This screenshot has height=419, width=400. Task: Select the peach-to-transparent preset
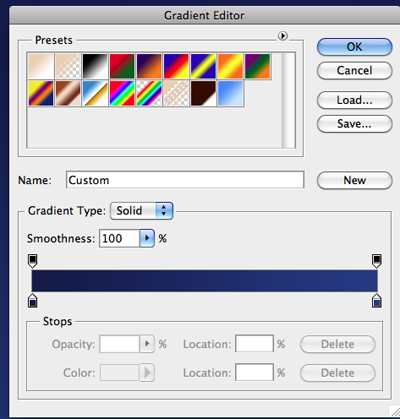click(68, 66)
